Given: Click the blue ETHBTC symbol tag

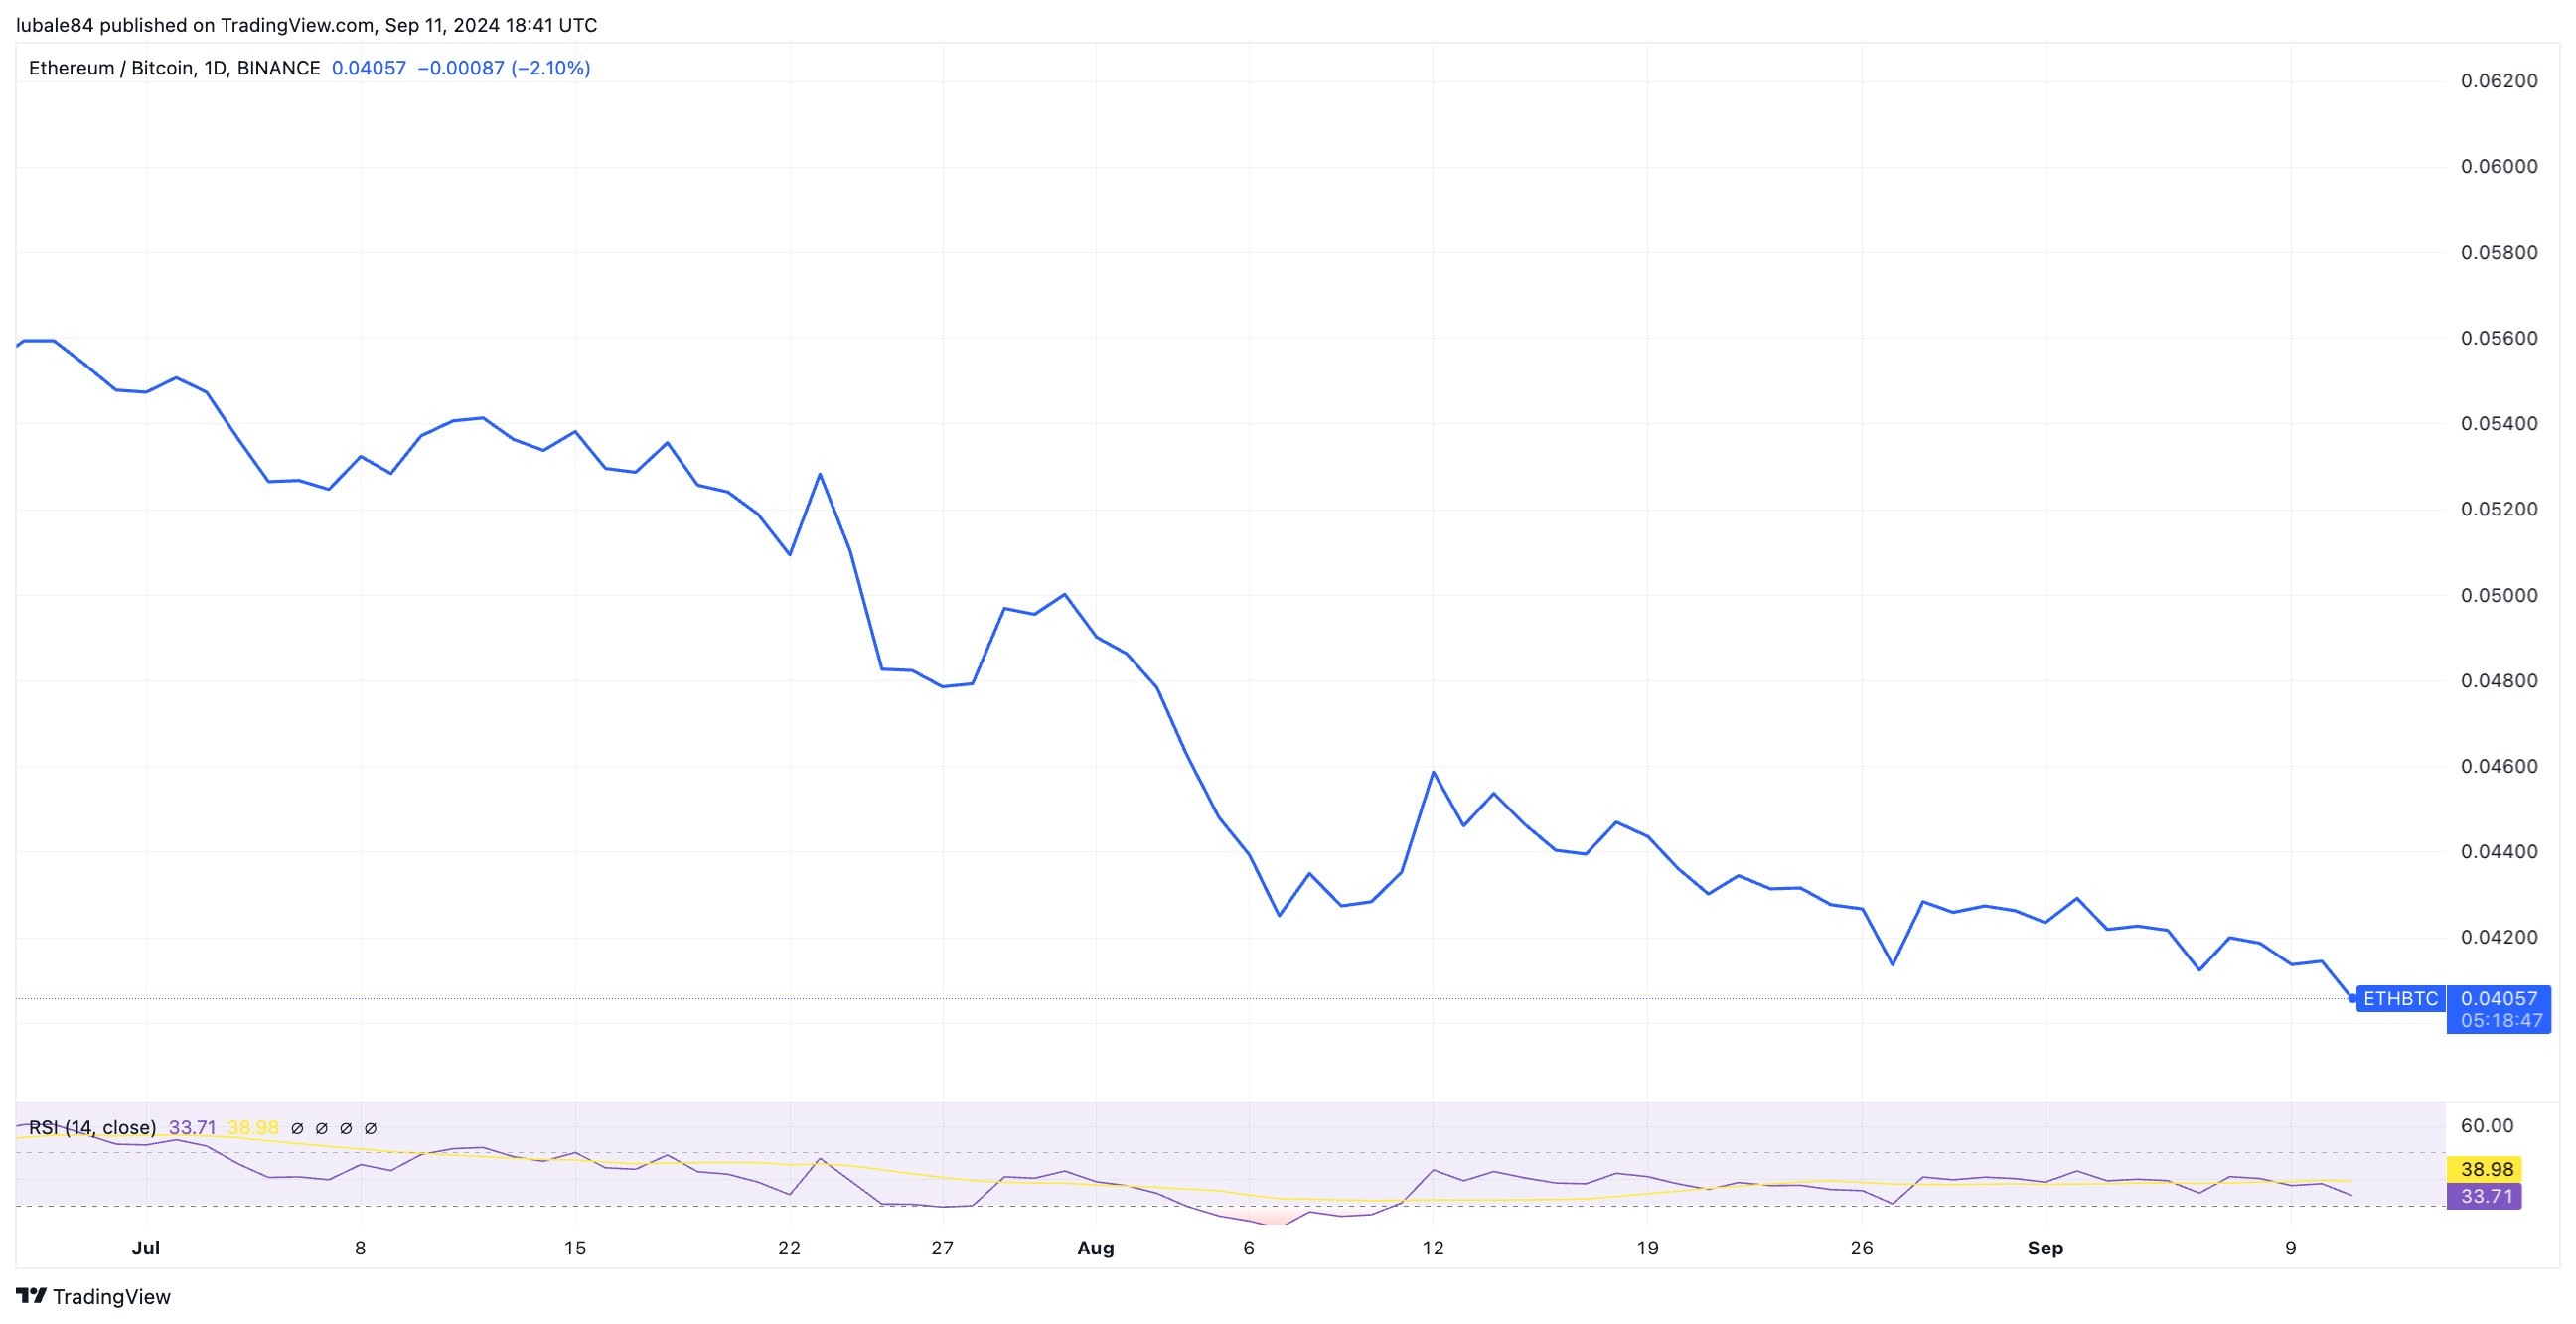Looking at the screenshot, I should pyautogui.click(x=2399, y=998).
